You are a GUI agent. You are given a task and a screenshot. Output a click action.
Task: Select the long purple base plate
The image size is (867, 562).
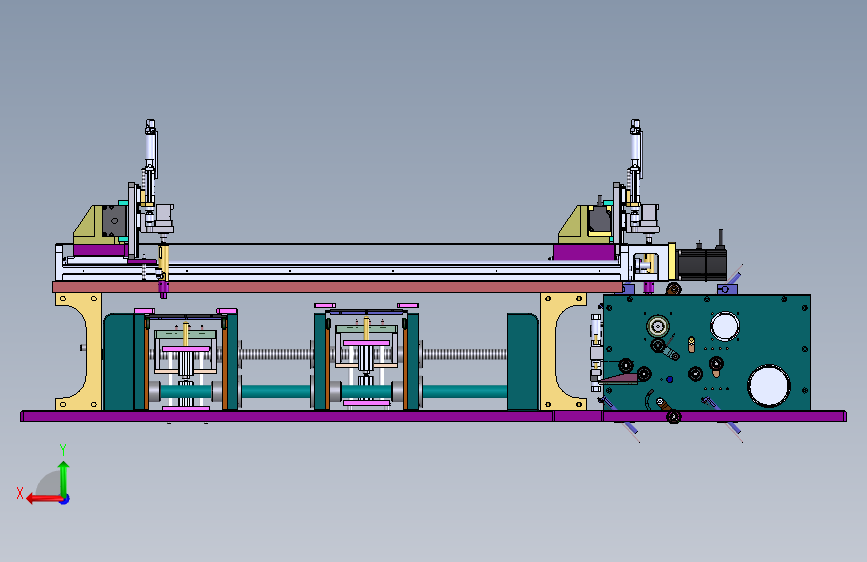433,416
